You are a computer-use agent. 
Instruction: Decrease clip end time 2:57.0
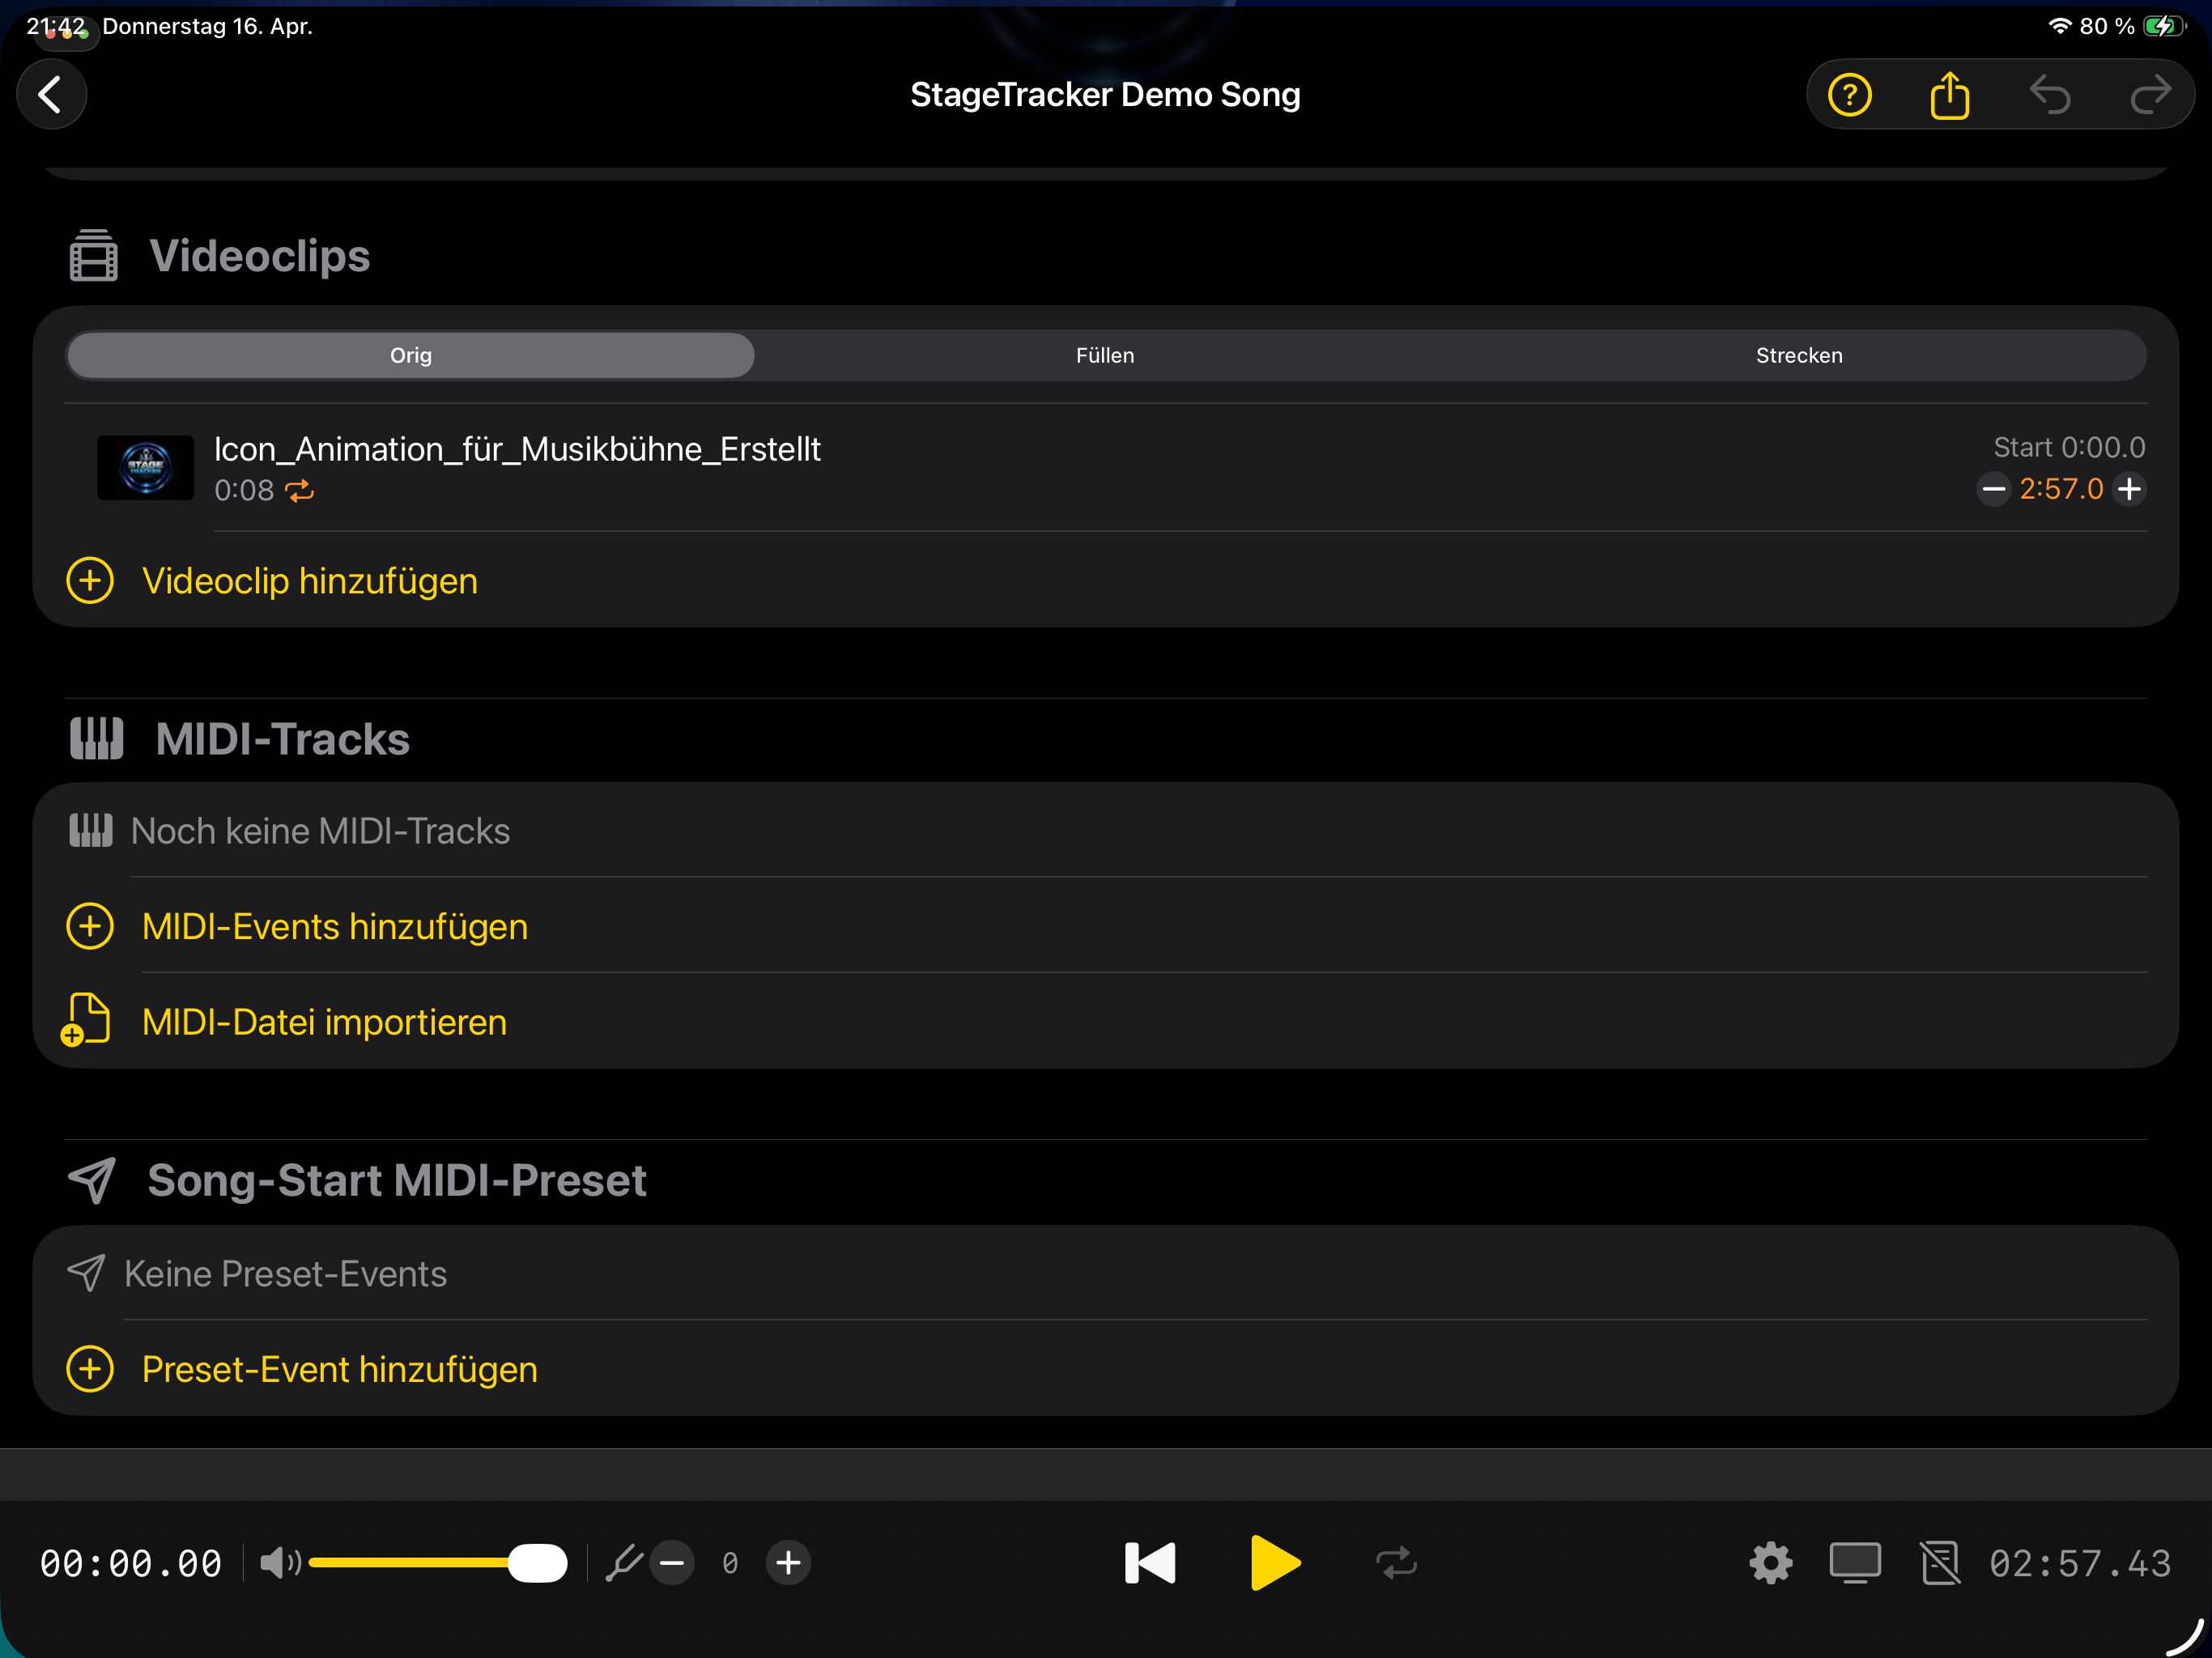pyautogui.click(x=1993, y=489)
